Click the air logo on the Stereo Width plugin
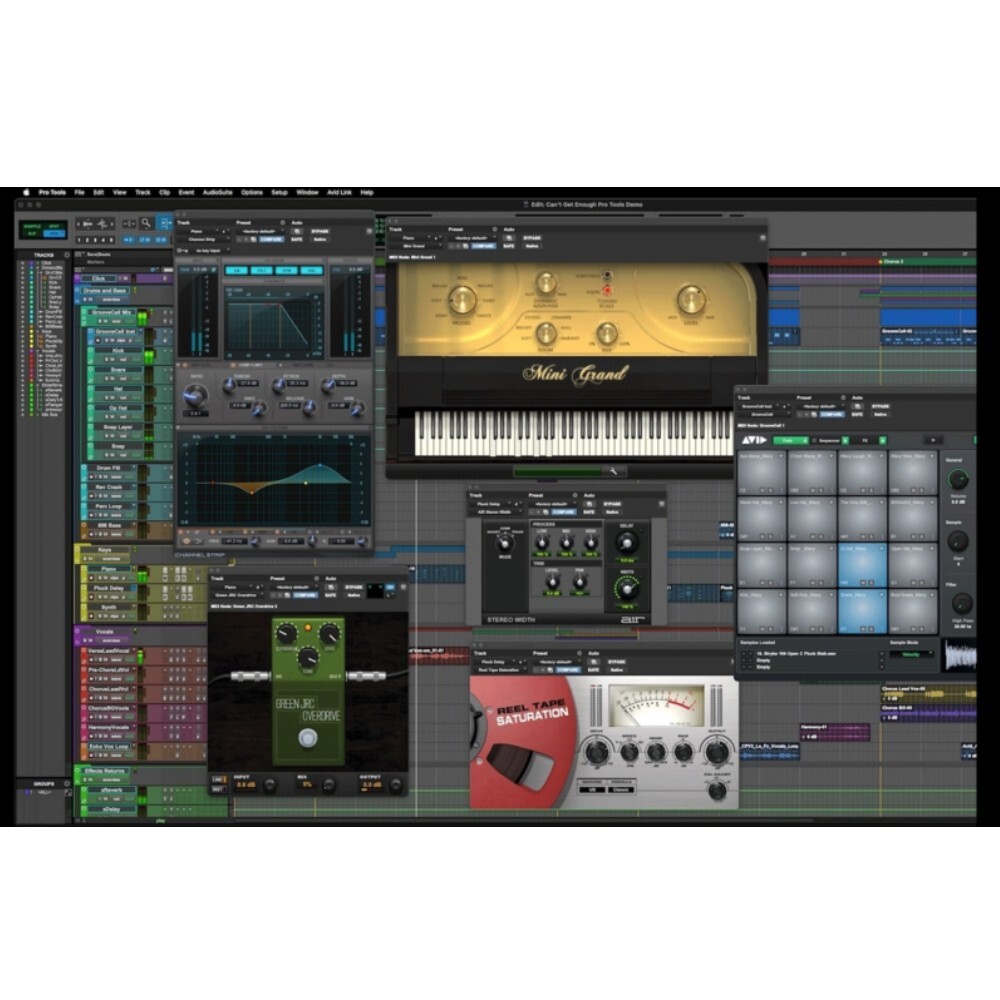 click(x=634, y=618)
